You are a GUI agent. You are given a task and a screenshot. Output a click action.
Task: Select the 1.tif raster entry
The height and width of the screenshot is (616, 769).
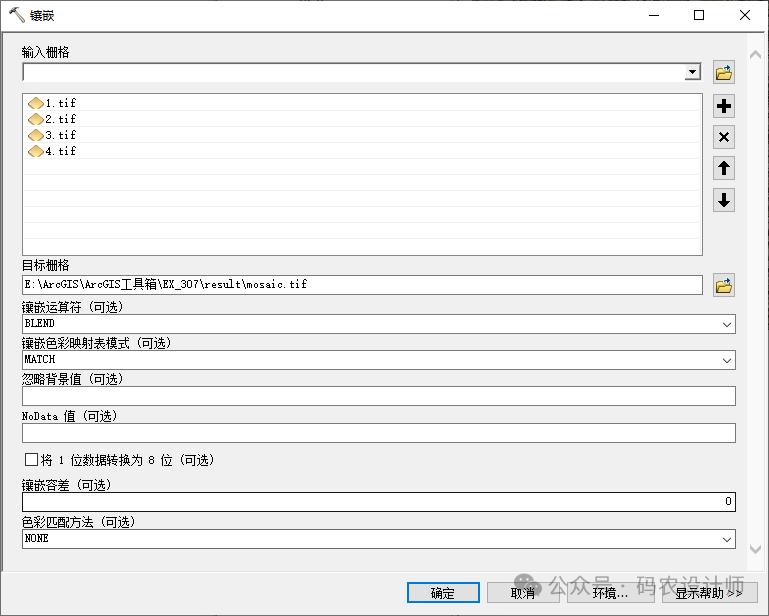(x=60, y=103)
